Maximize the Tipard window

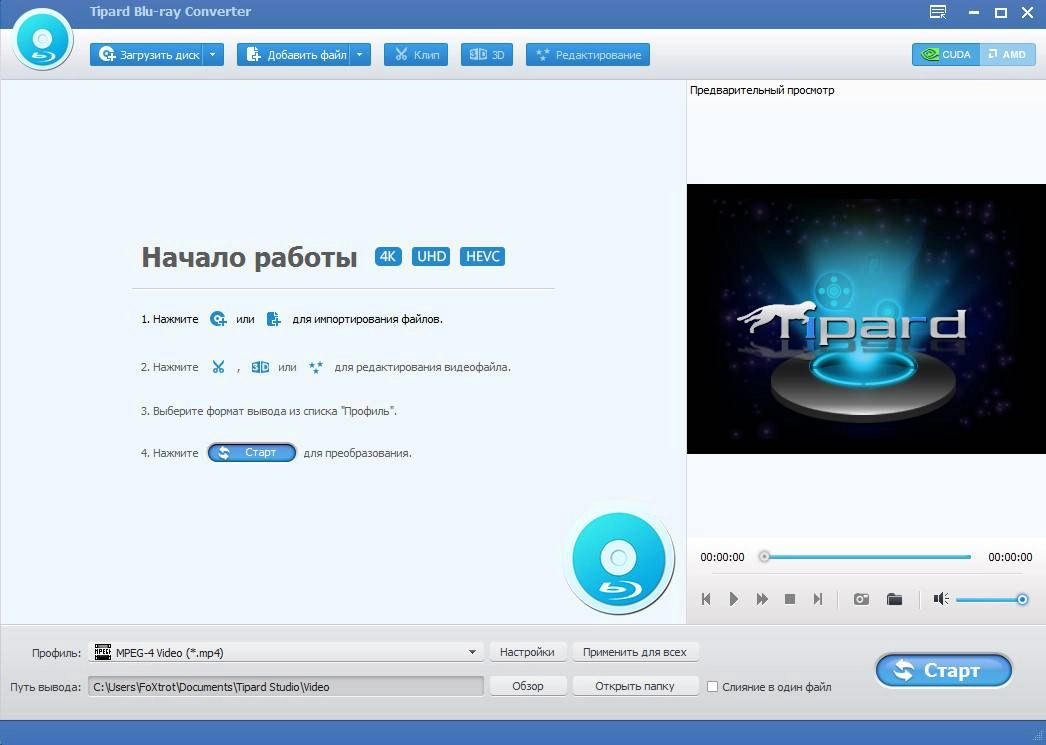pos(1001,12)
